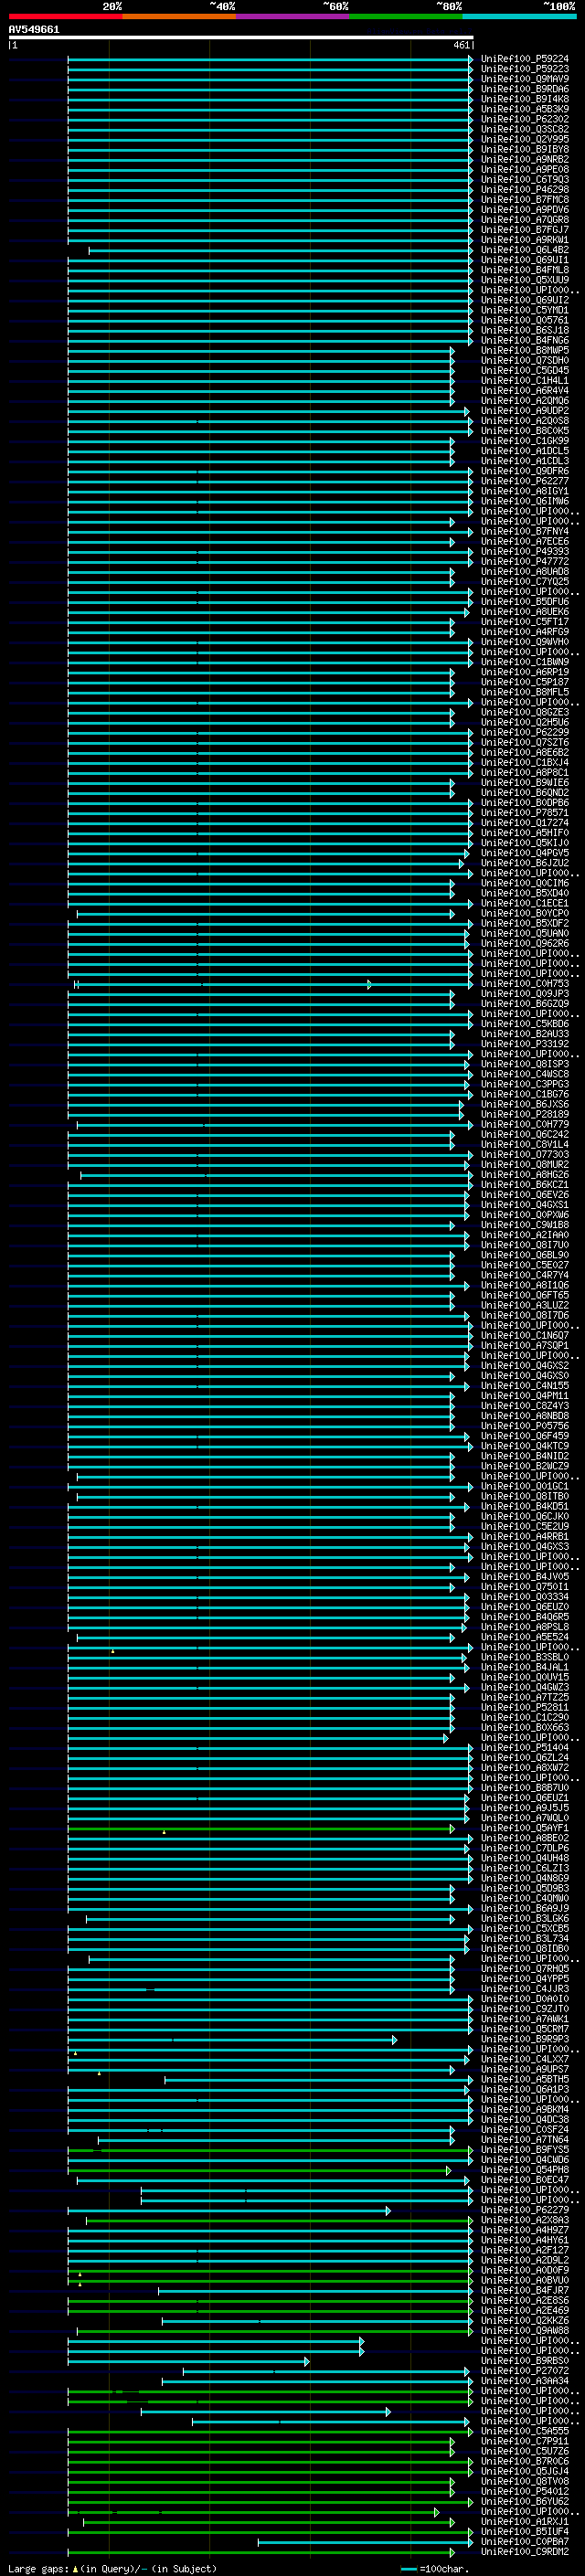Select the UniRef100_O77303 label

tap(525, 1155)
